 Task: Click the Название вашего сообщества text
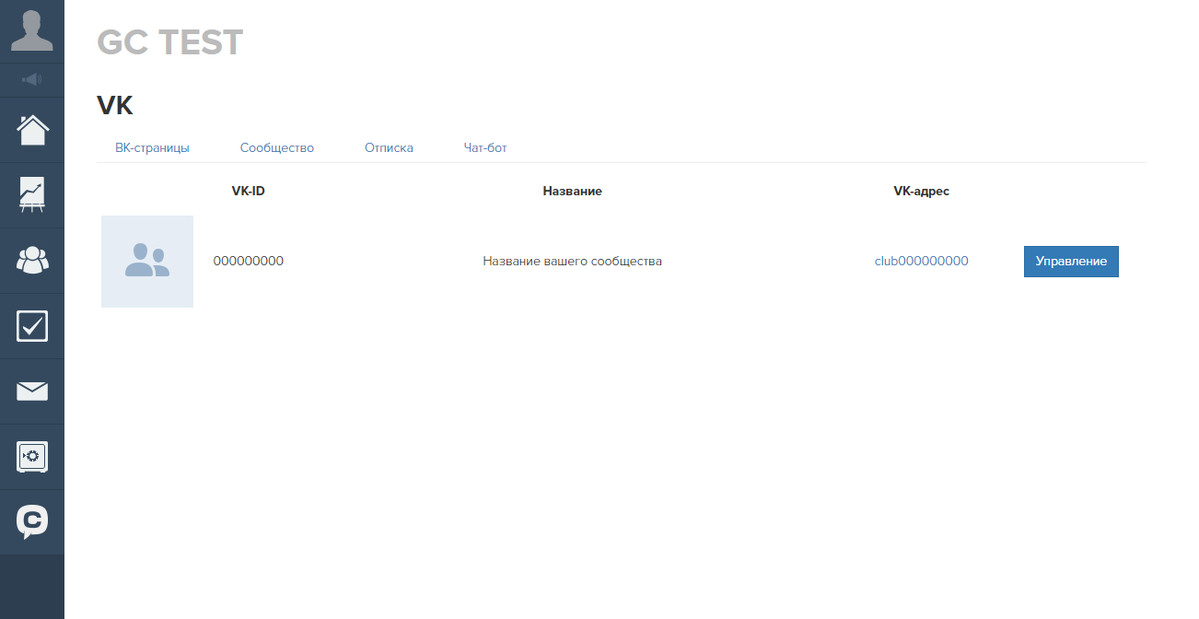572,261
